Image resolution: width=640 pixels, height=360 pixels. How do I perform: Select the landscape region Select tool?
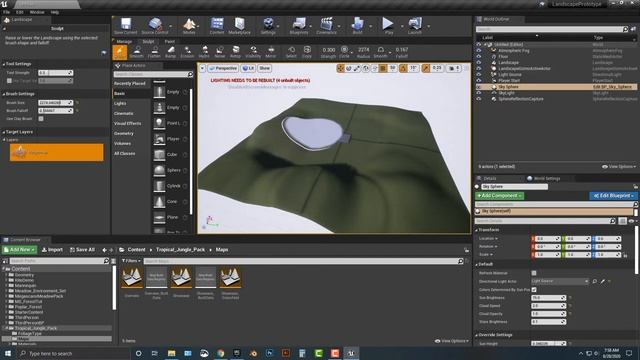pyautogui.click(x=291, y=52)
